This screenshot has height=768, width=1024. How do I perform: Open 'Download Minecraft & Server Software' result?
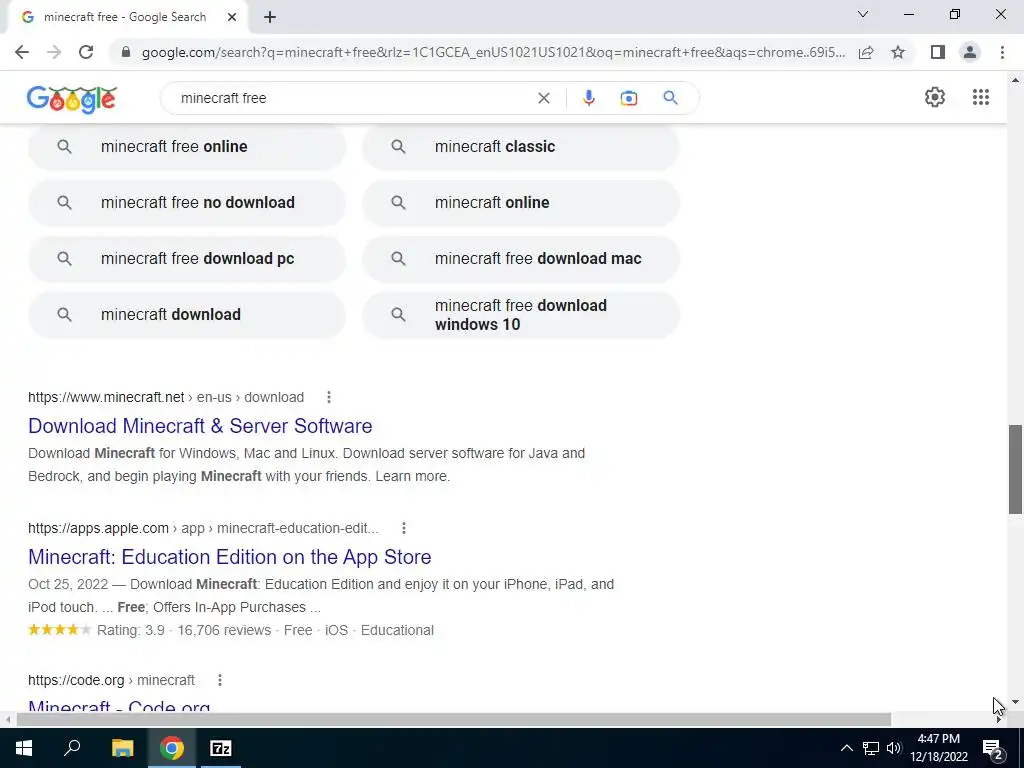200,426
